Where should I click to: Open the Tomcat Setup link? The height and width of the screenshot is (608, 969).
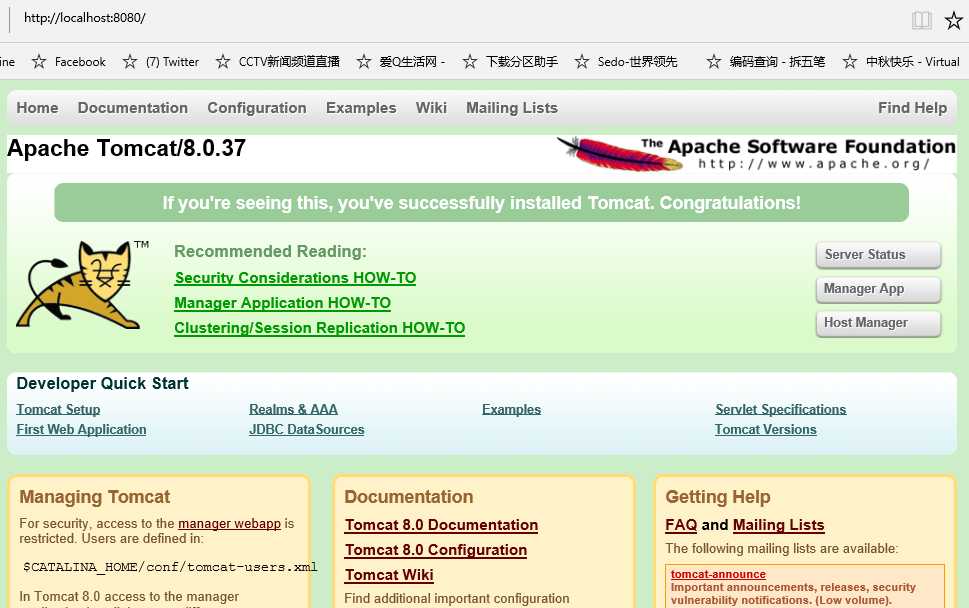[58, 409]
